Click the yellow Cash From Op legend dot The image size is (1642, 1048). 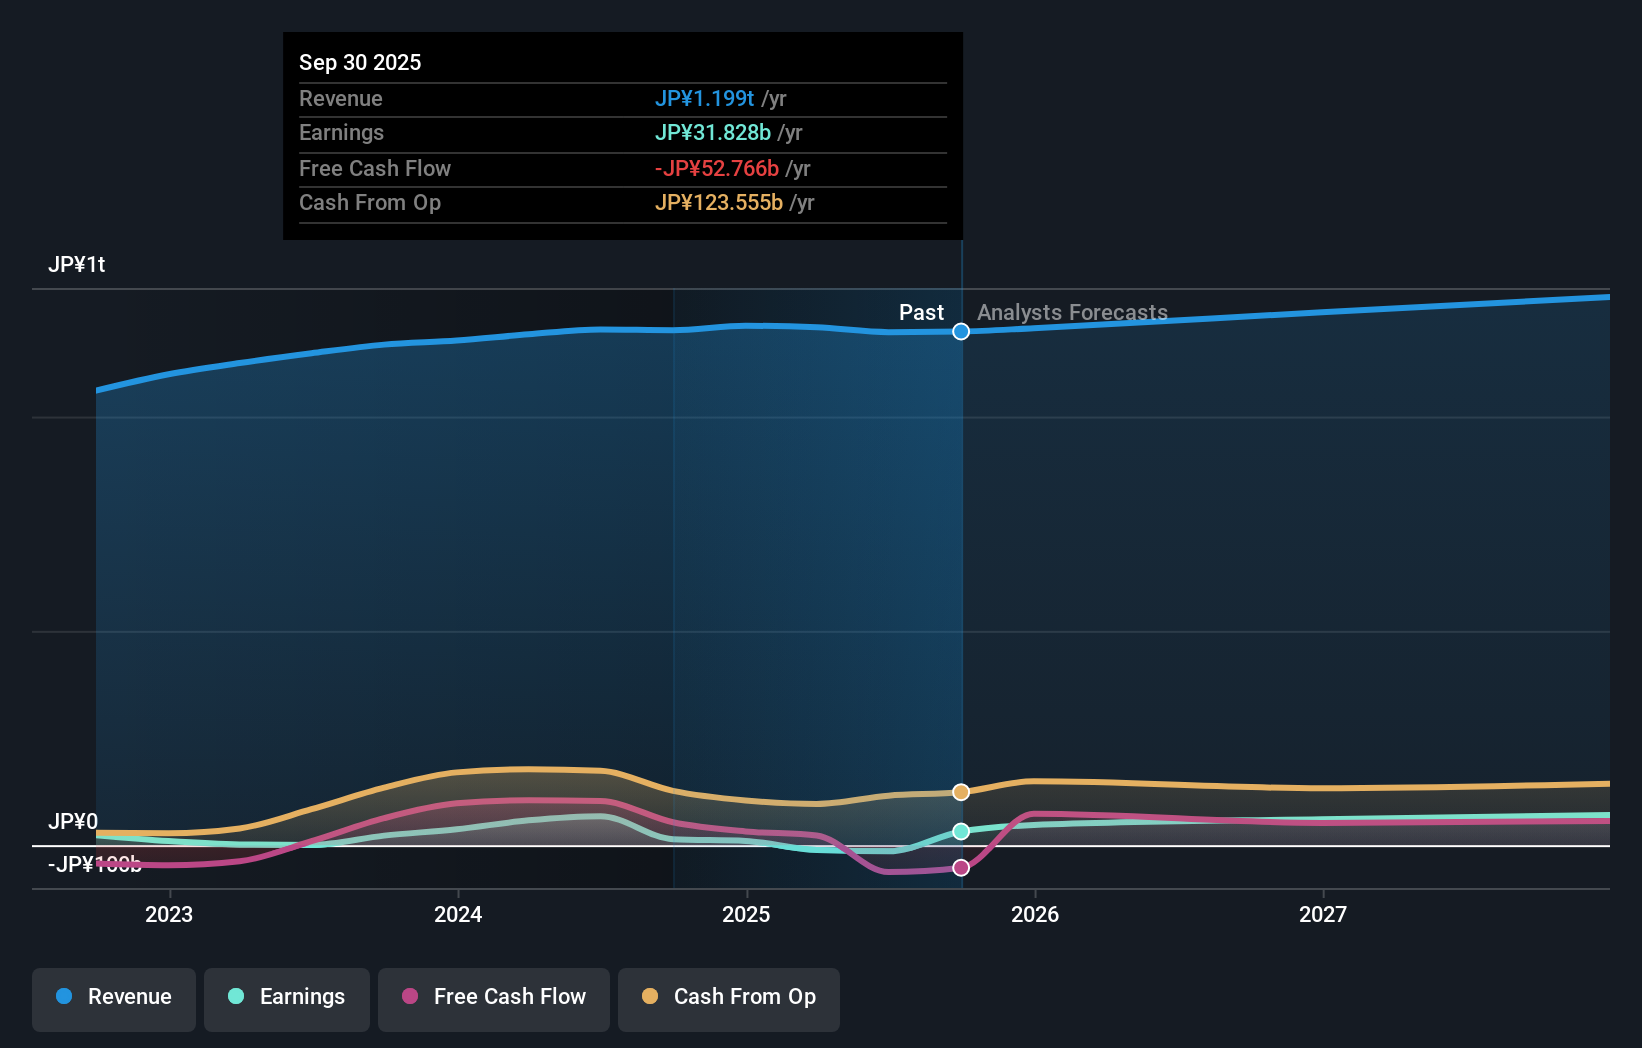click(651, 998)
